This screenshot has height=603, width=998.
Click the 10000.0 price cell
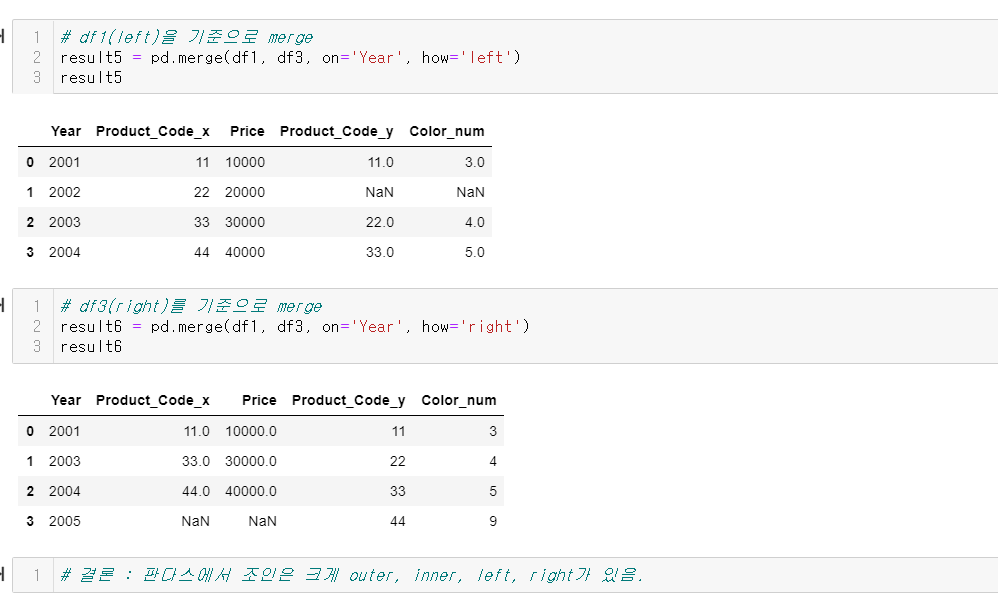(x=251, y=432)
